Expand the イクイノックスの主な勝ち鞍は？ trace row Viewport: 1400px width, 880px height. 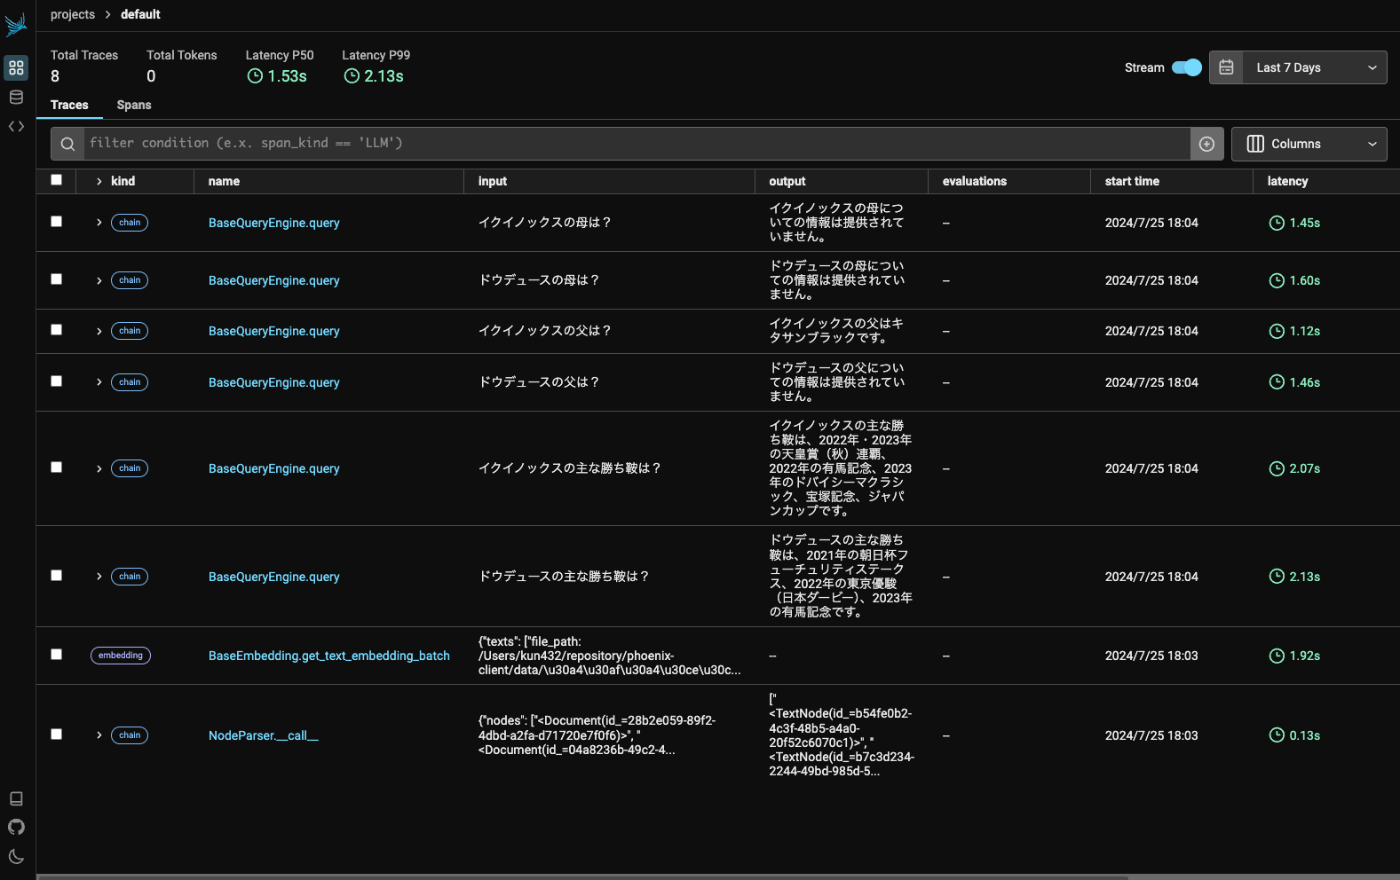pos(99,468)
